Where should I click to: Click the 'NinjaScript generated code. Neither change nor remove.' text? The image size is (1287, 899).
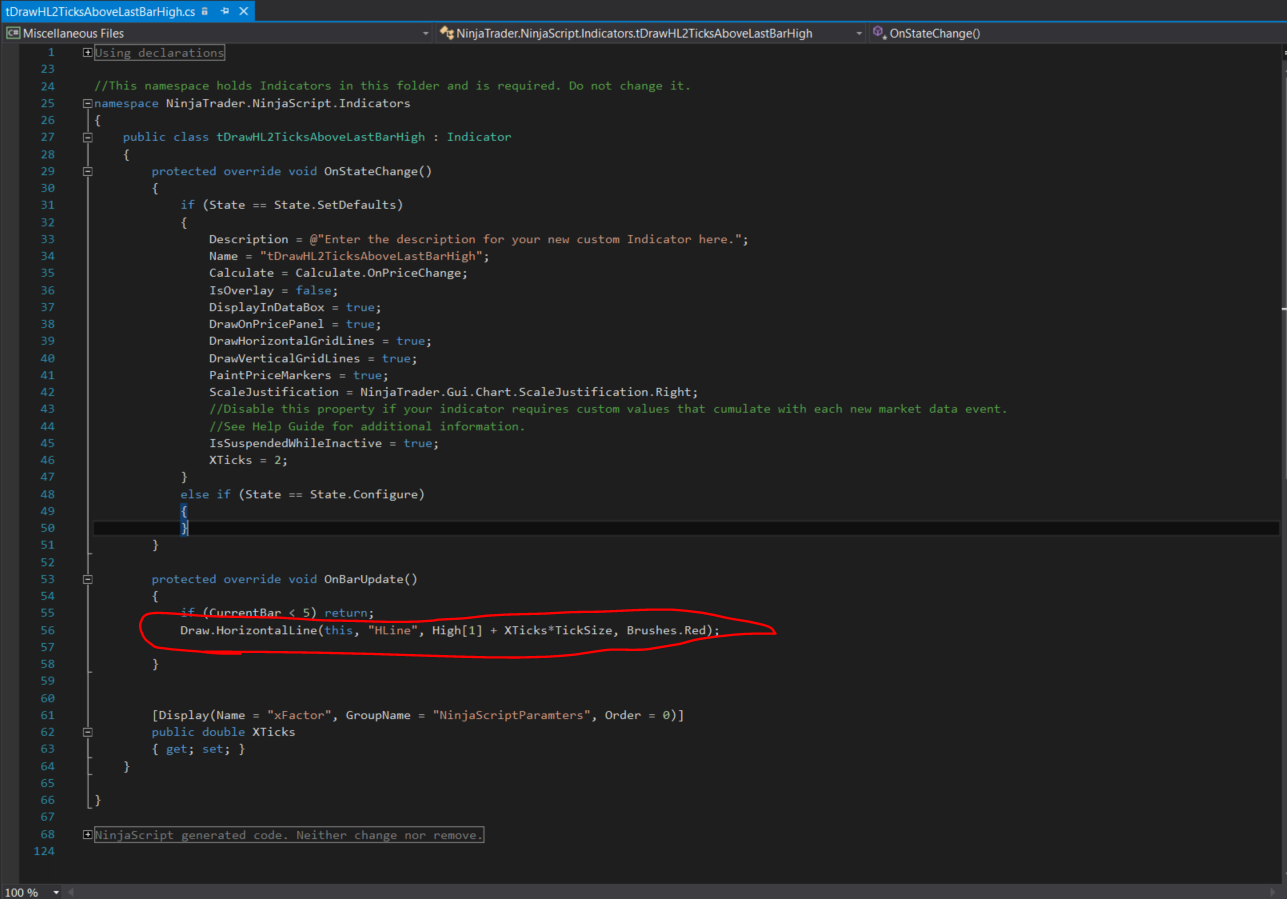(289, 835)
